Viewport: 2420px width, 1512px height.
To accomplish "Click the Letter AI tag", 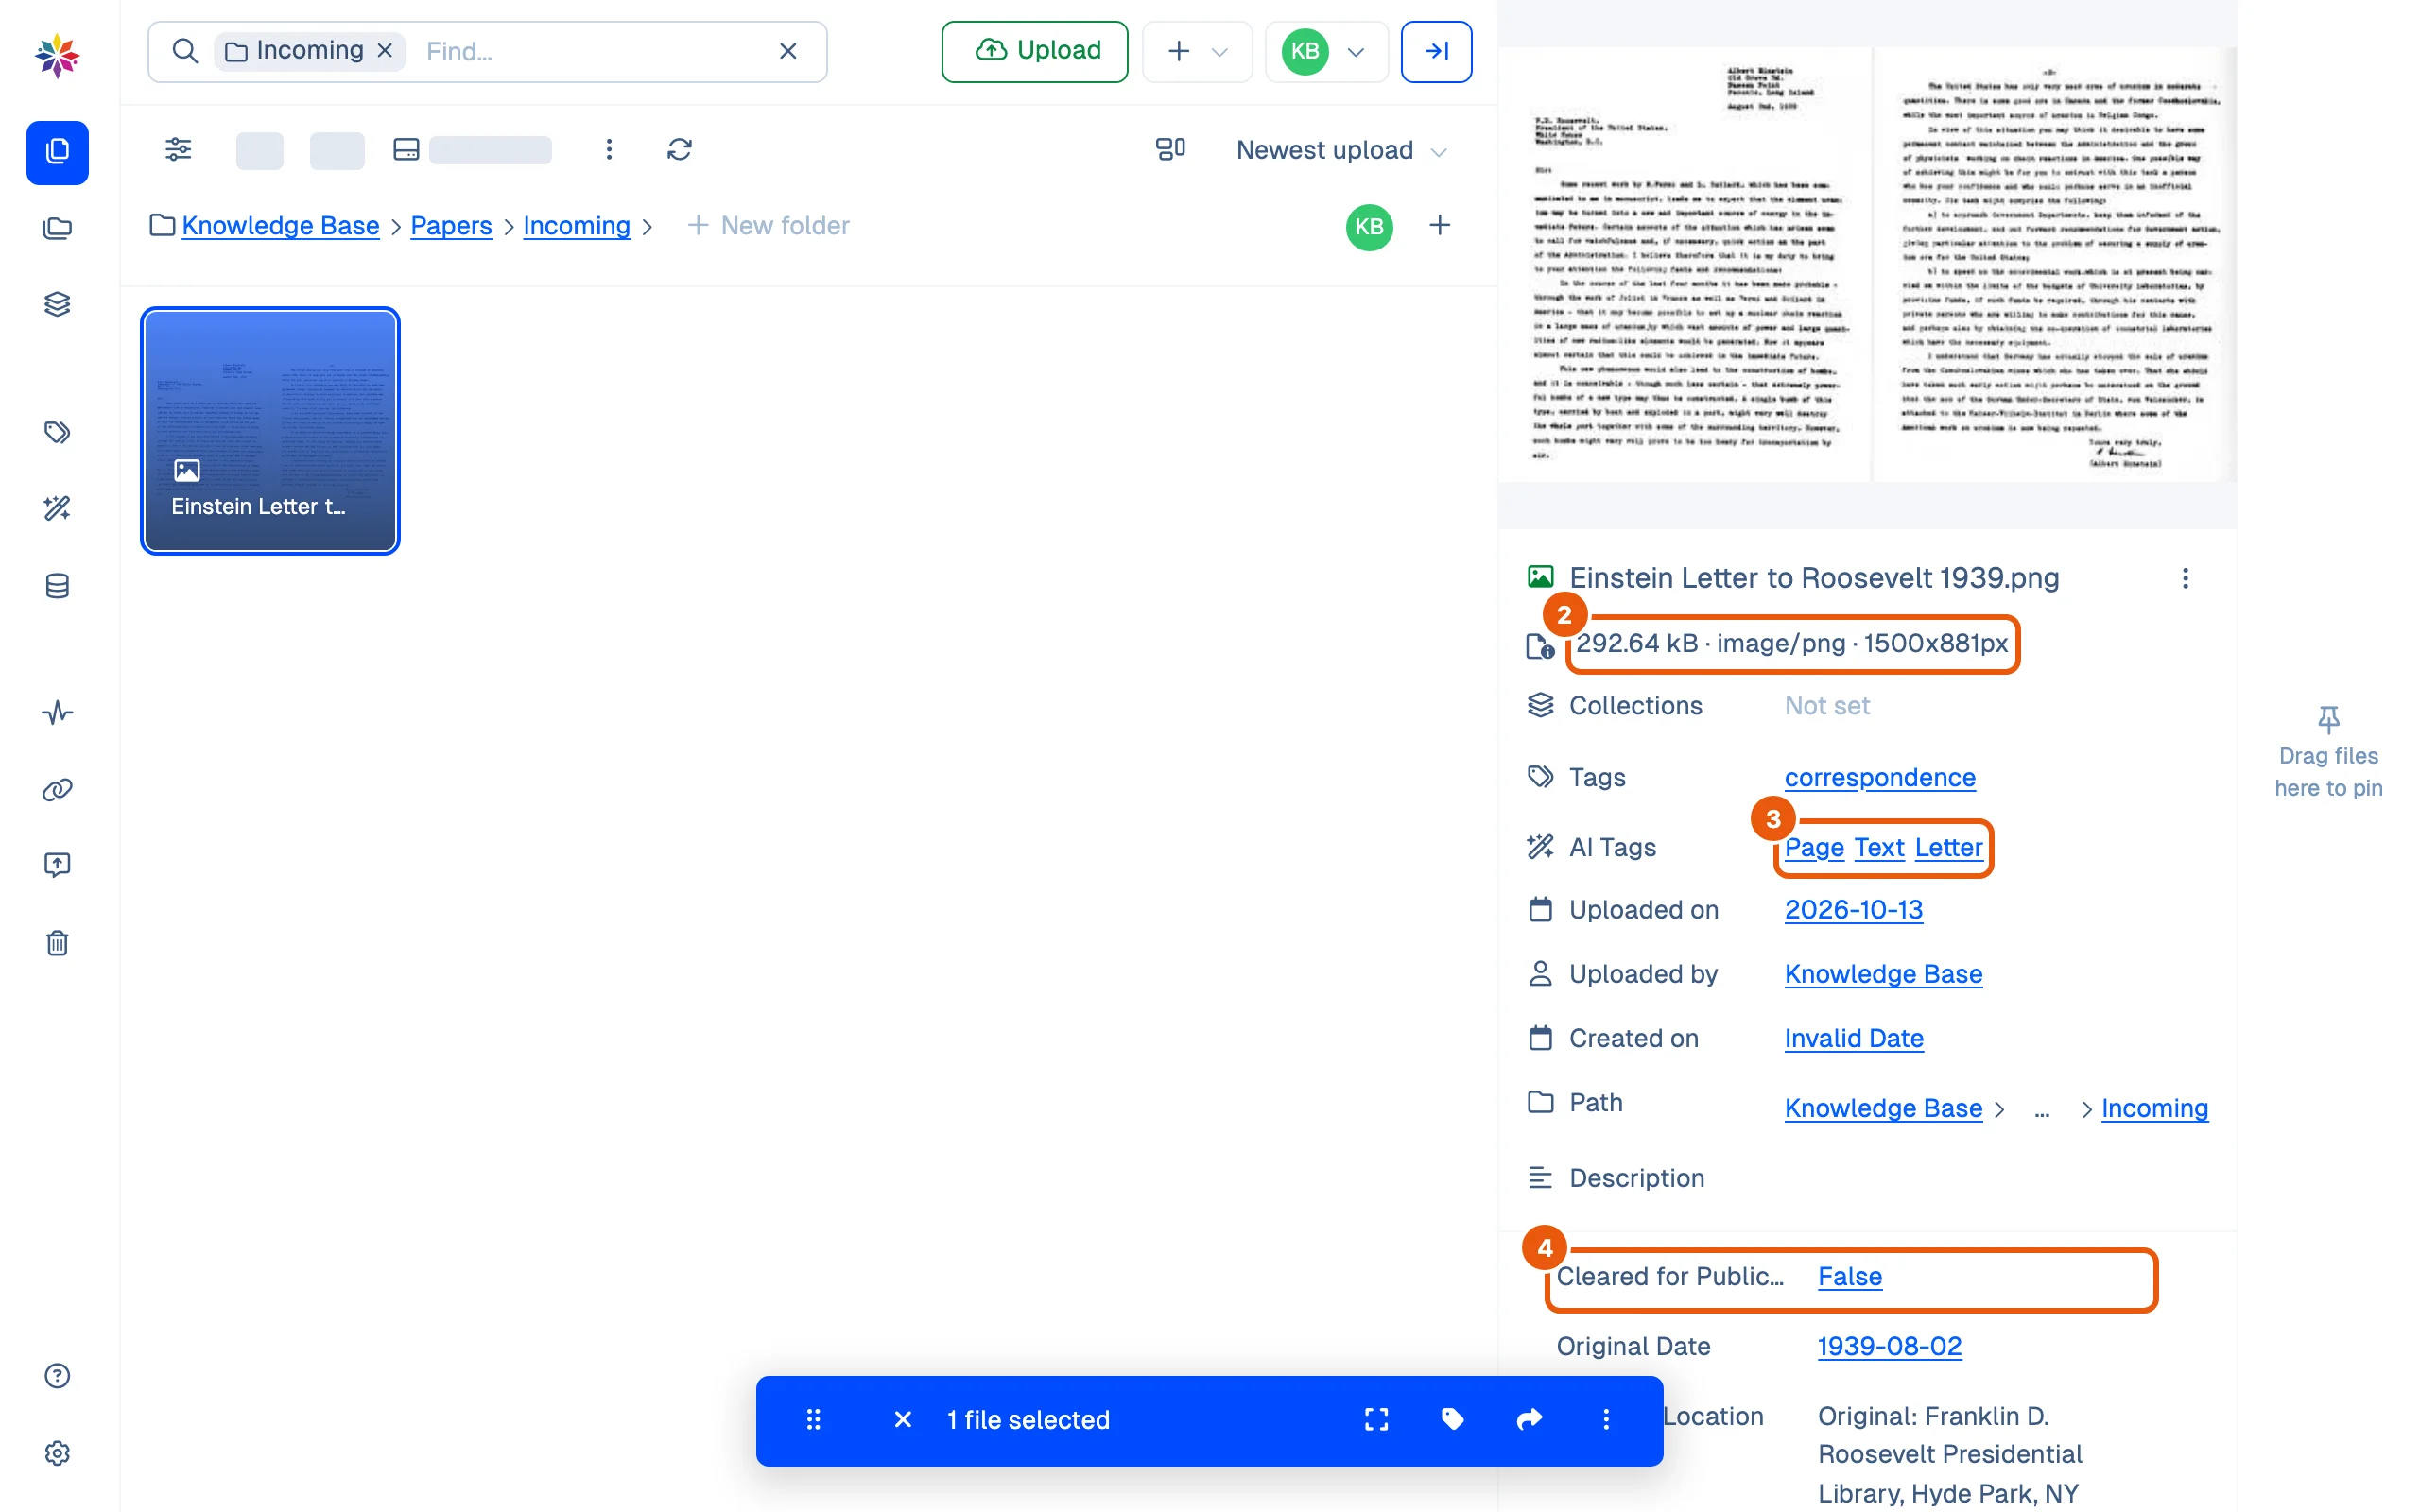I will (x=1948, y=847).
